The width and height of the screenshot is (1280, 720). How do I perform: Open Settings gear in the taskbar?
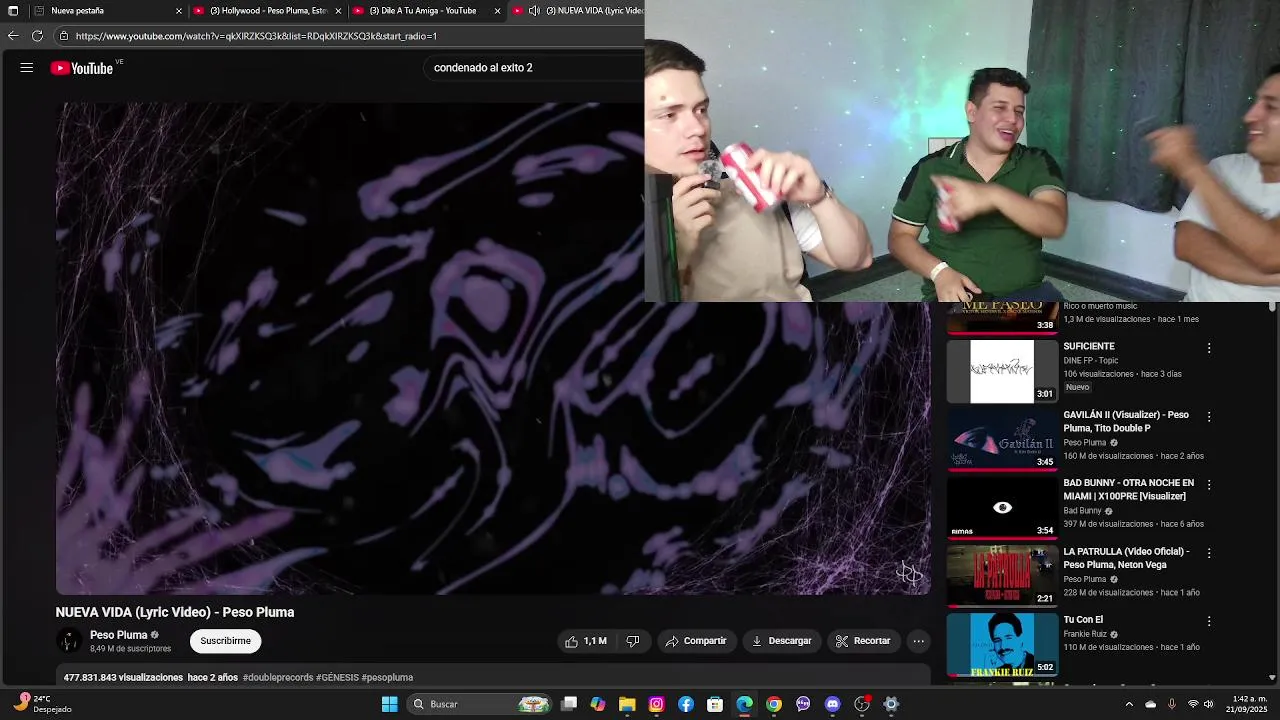pyautogui.click(x=891, y=704)
